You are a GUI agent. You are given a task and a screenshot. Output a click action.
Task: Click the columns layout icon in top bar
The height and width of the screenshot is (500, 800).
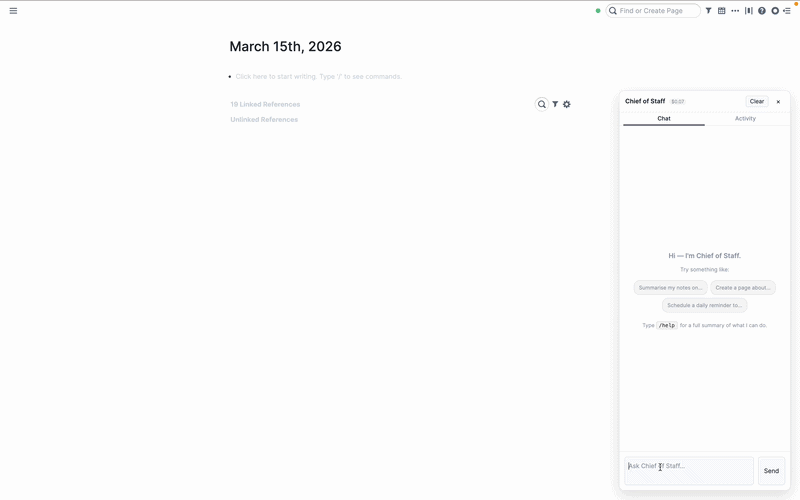(x=748, y=11)
